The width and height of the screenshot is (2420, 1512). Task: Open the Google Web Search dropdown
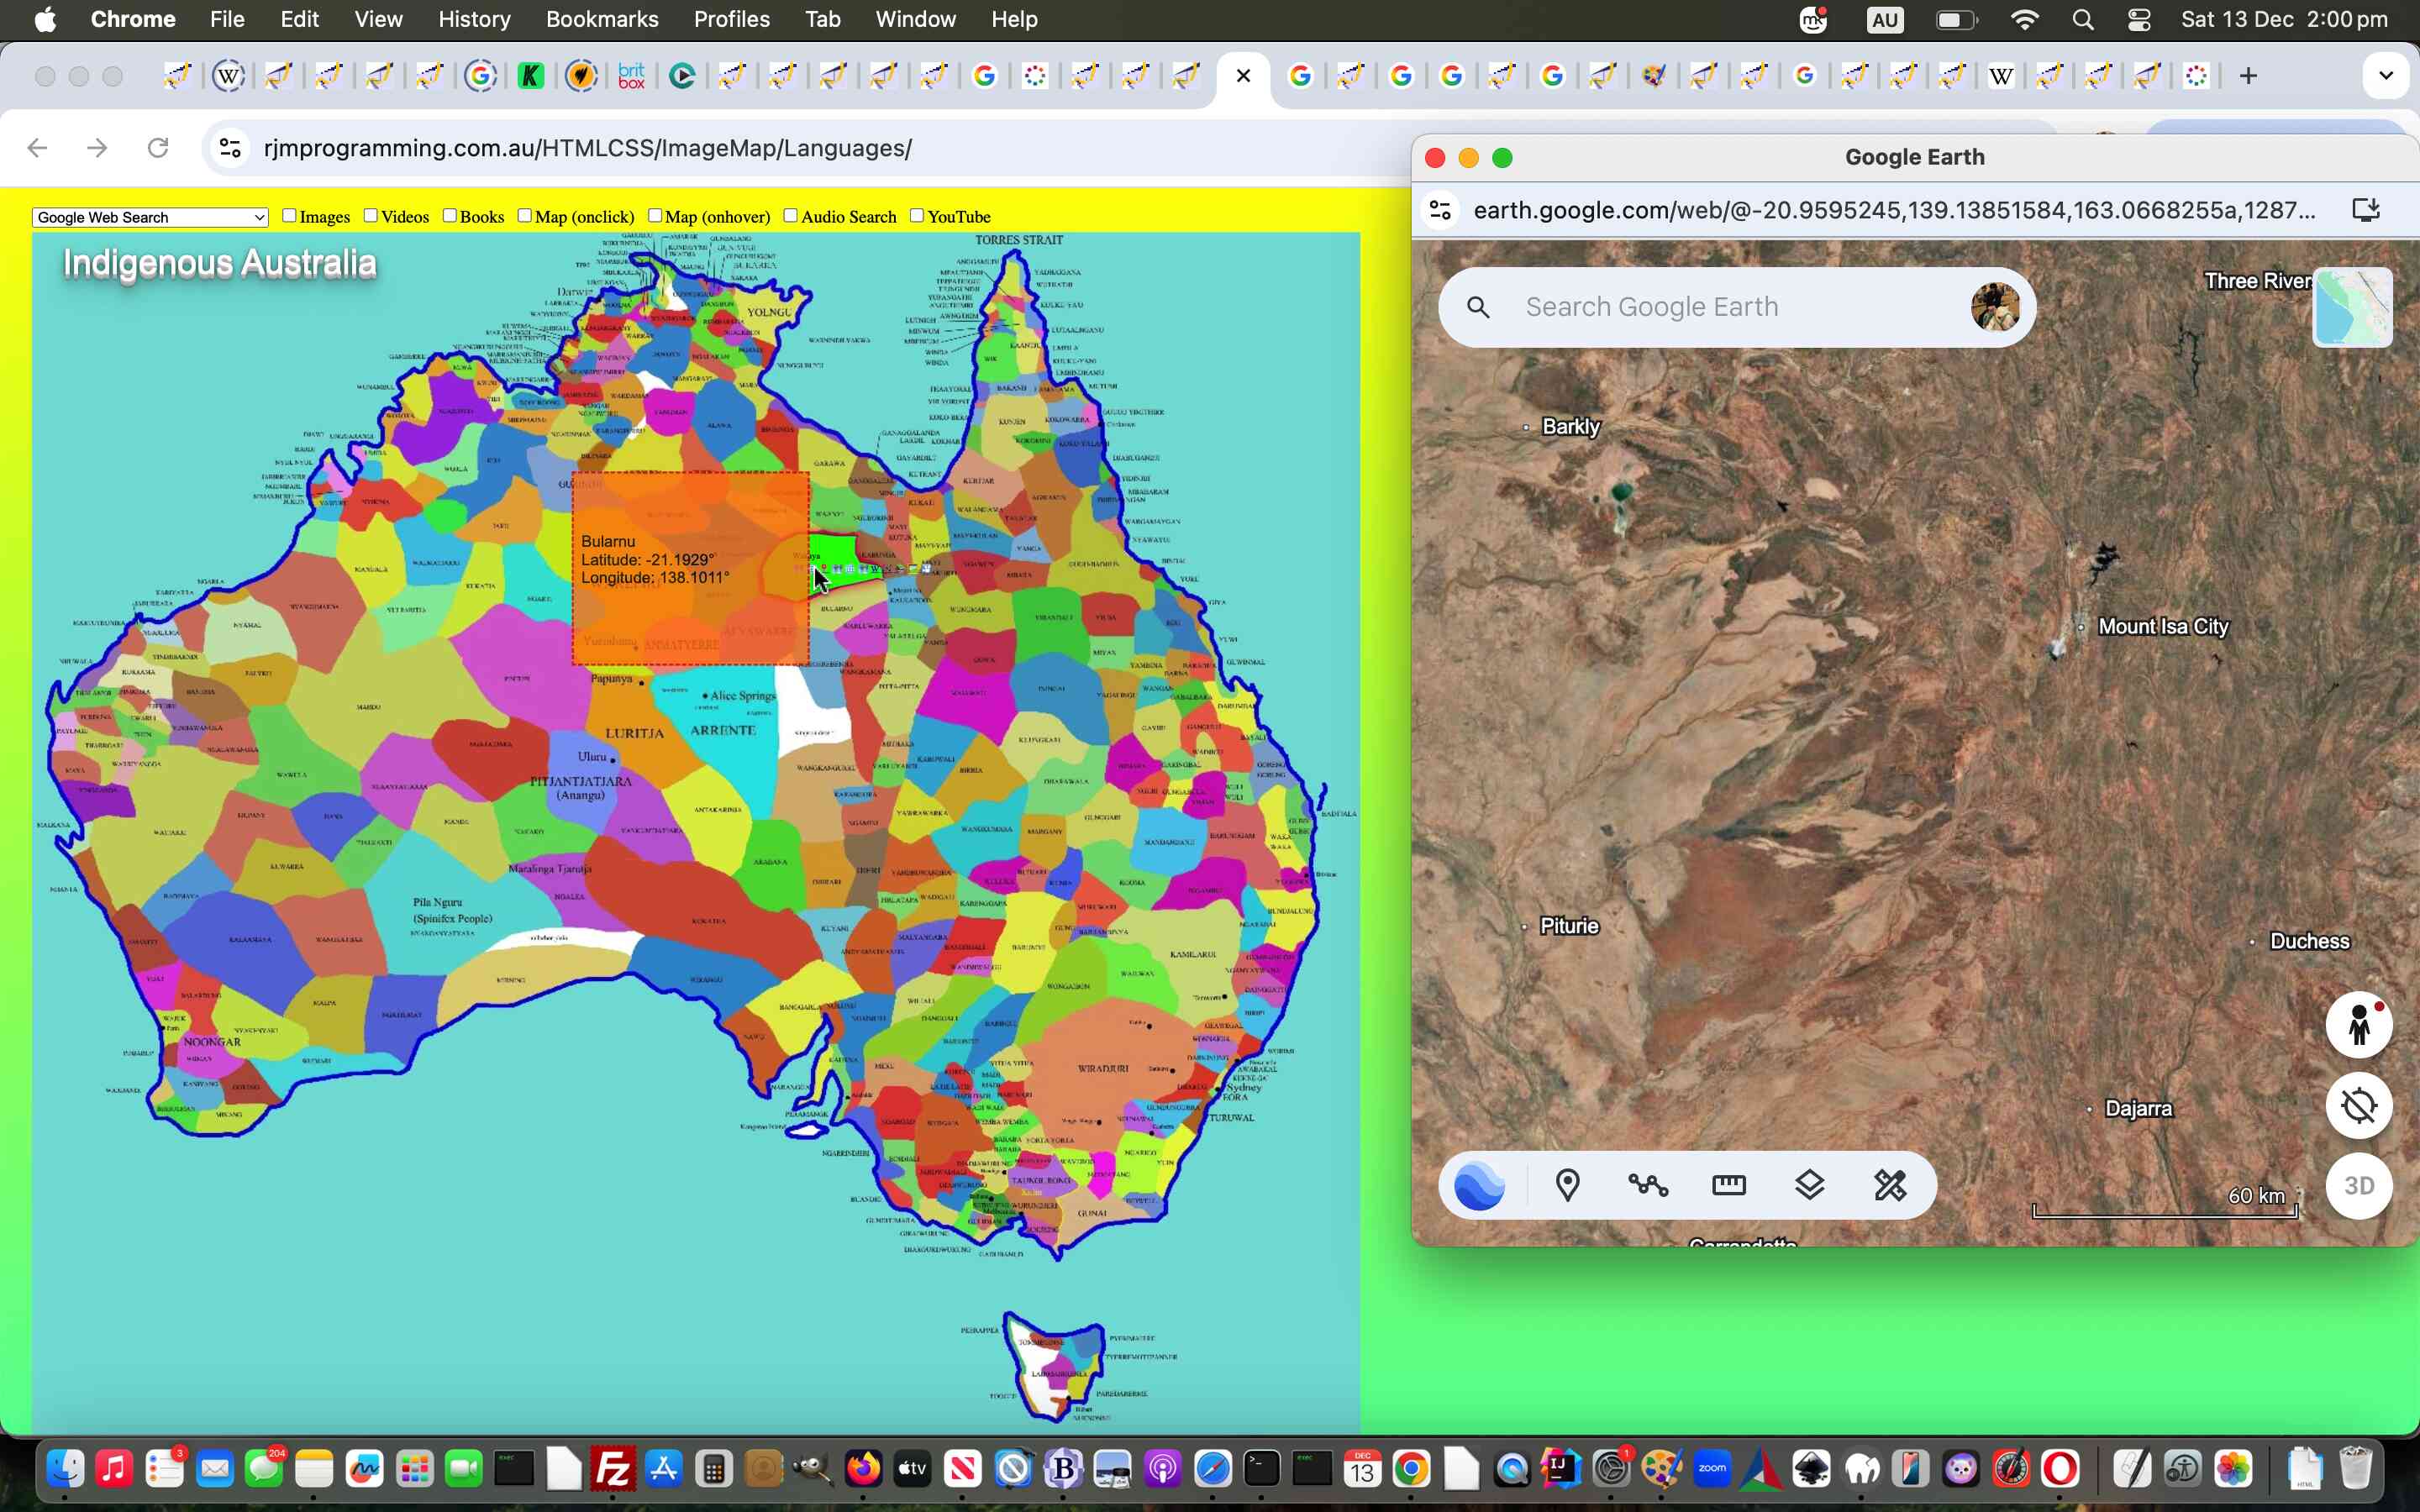click(150, 217)
